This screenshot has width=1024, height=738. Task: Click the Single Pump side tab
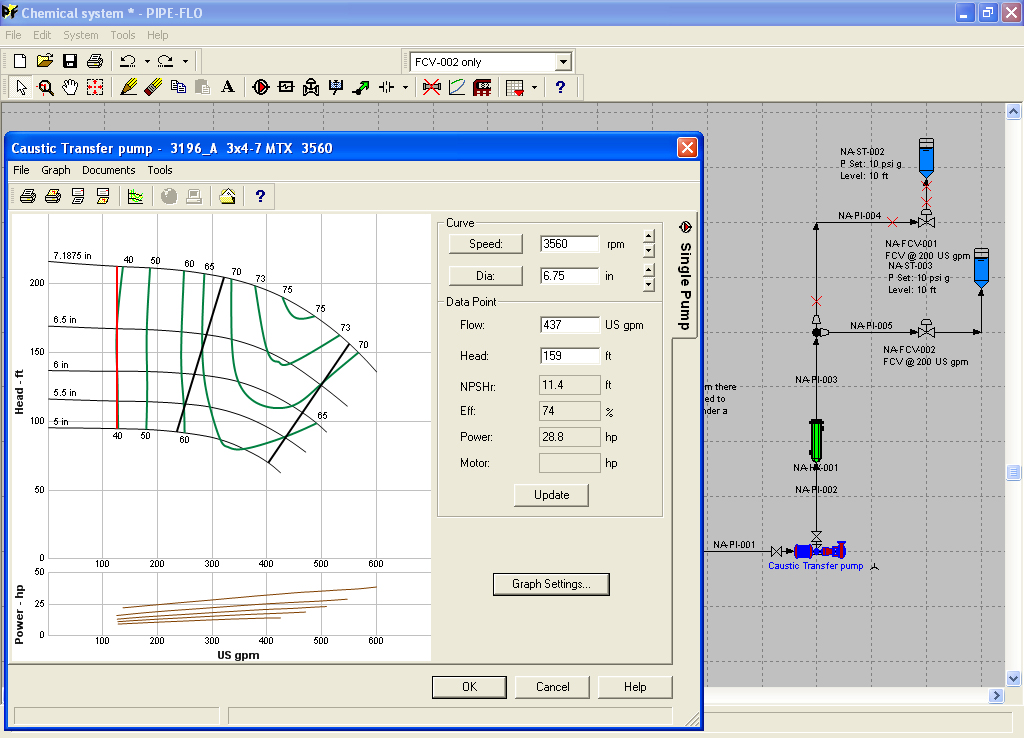point(685,277)
